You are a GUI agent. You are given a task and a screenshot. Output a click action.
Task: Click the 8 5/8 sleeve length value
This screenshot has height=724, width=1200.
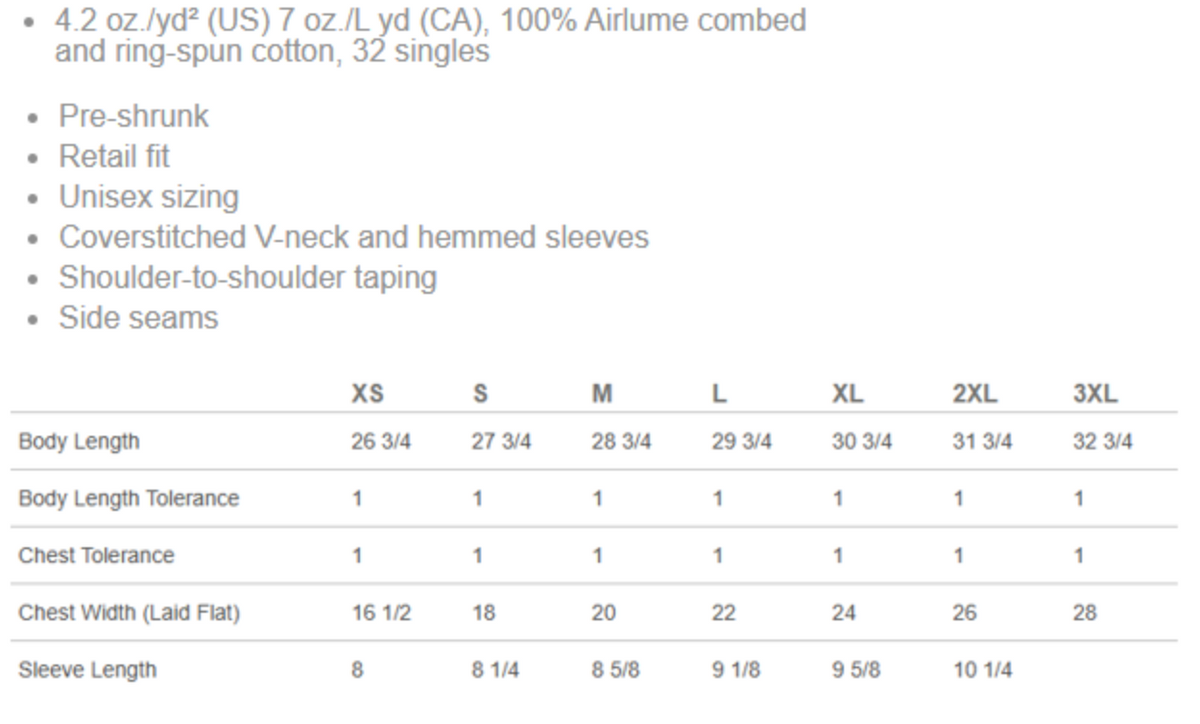click(x=614, y=669)
